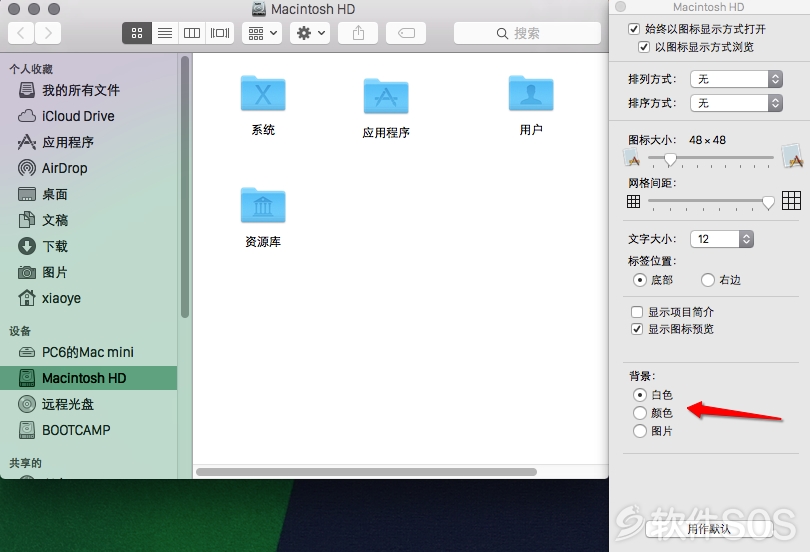Go back in Finder history
Image resolution: width=810 pixels, height=552 pixels.
(x=21, y=34)
